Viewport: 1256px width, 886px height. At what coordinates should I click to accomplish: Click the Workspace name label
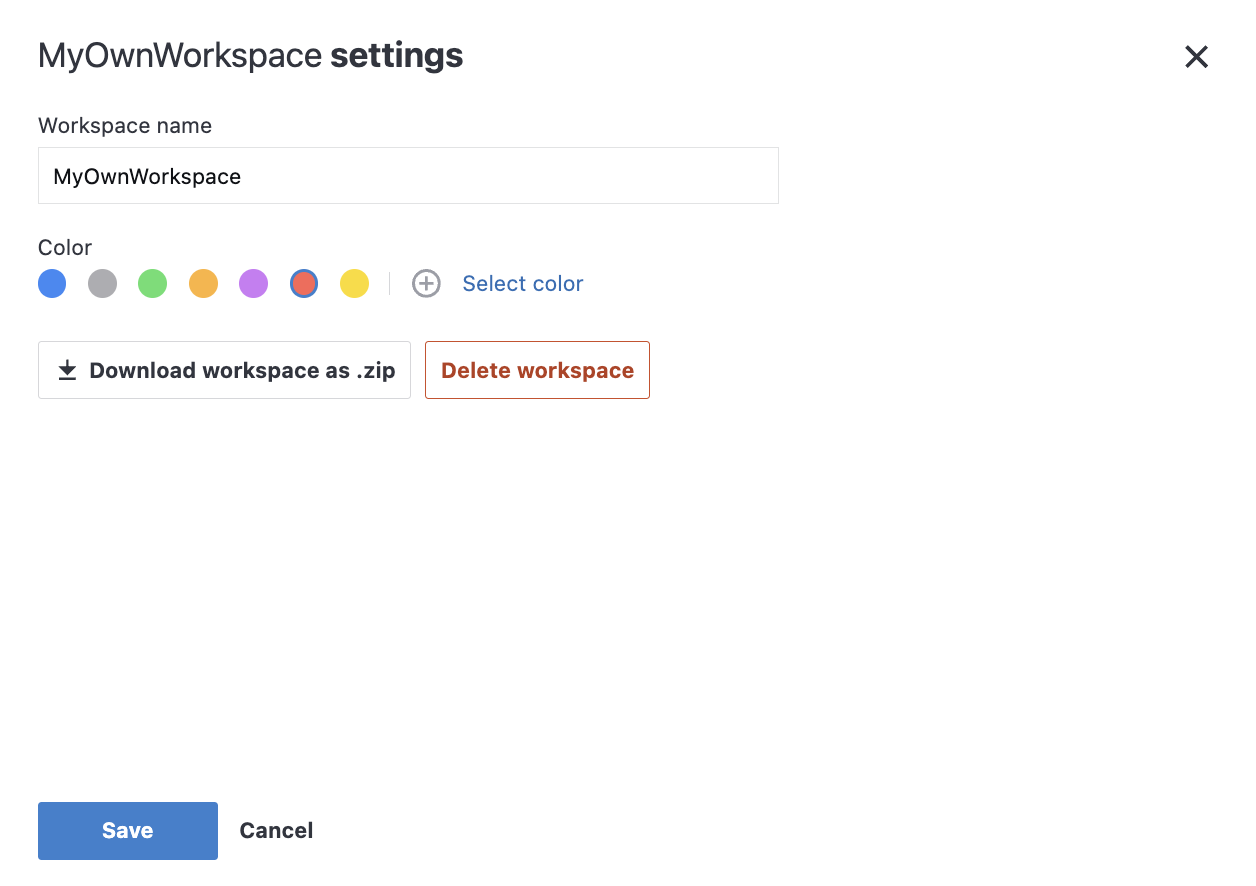[x=124, y=125]
